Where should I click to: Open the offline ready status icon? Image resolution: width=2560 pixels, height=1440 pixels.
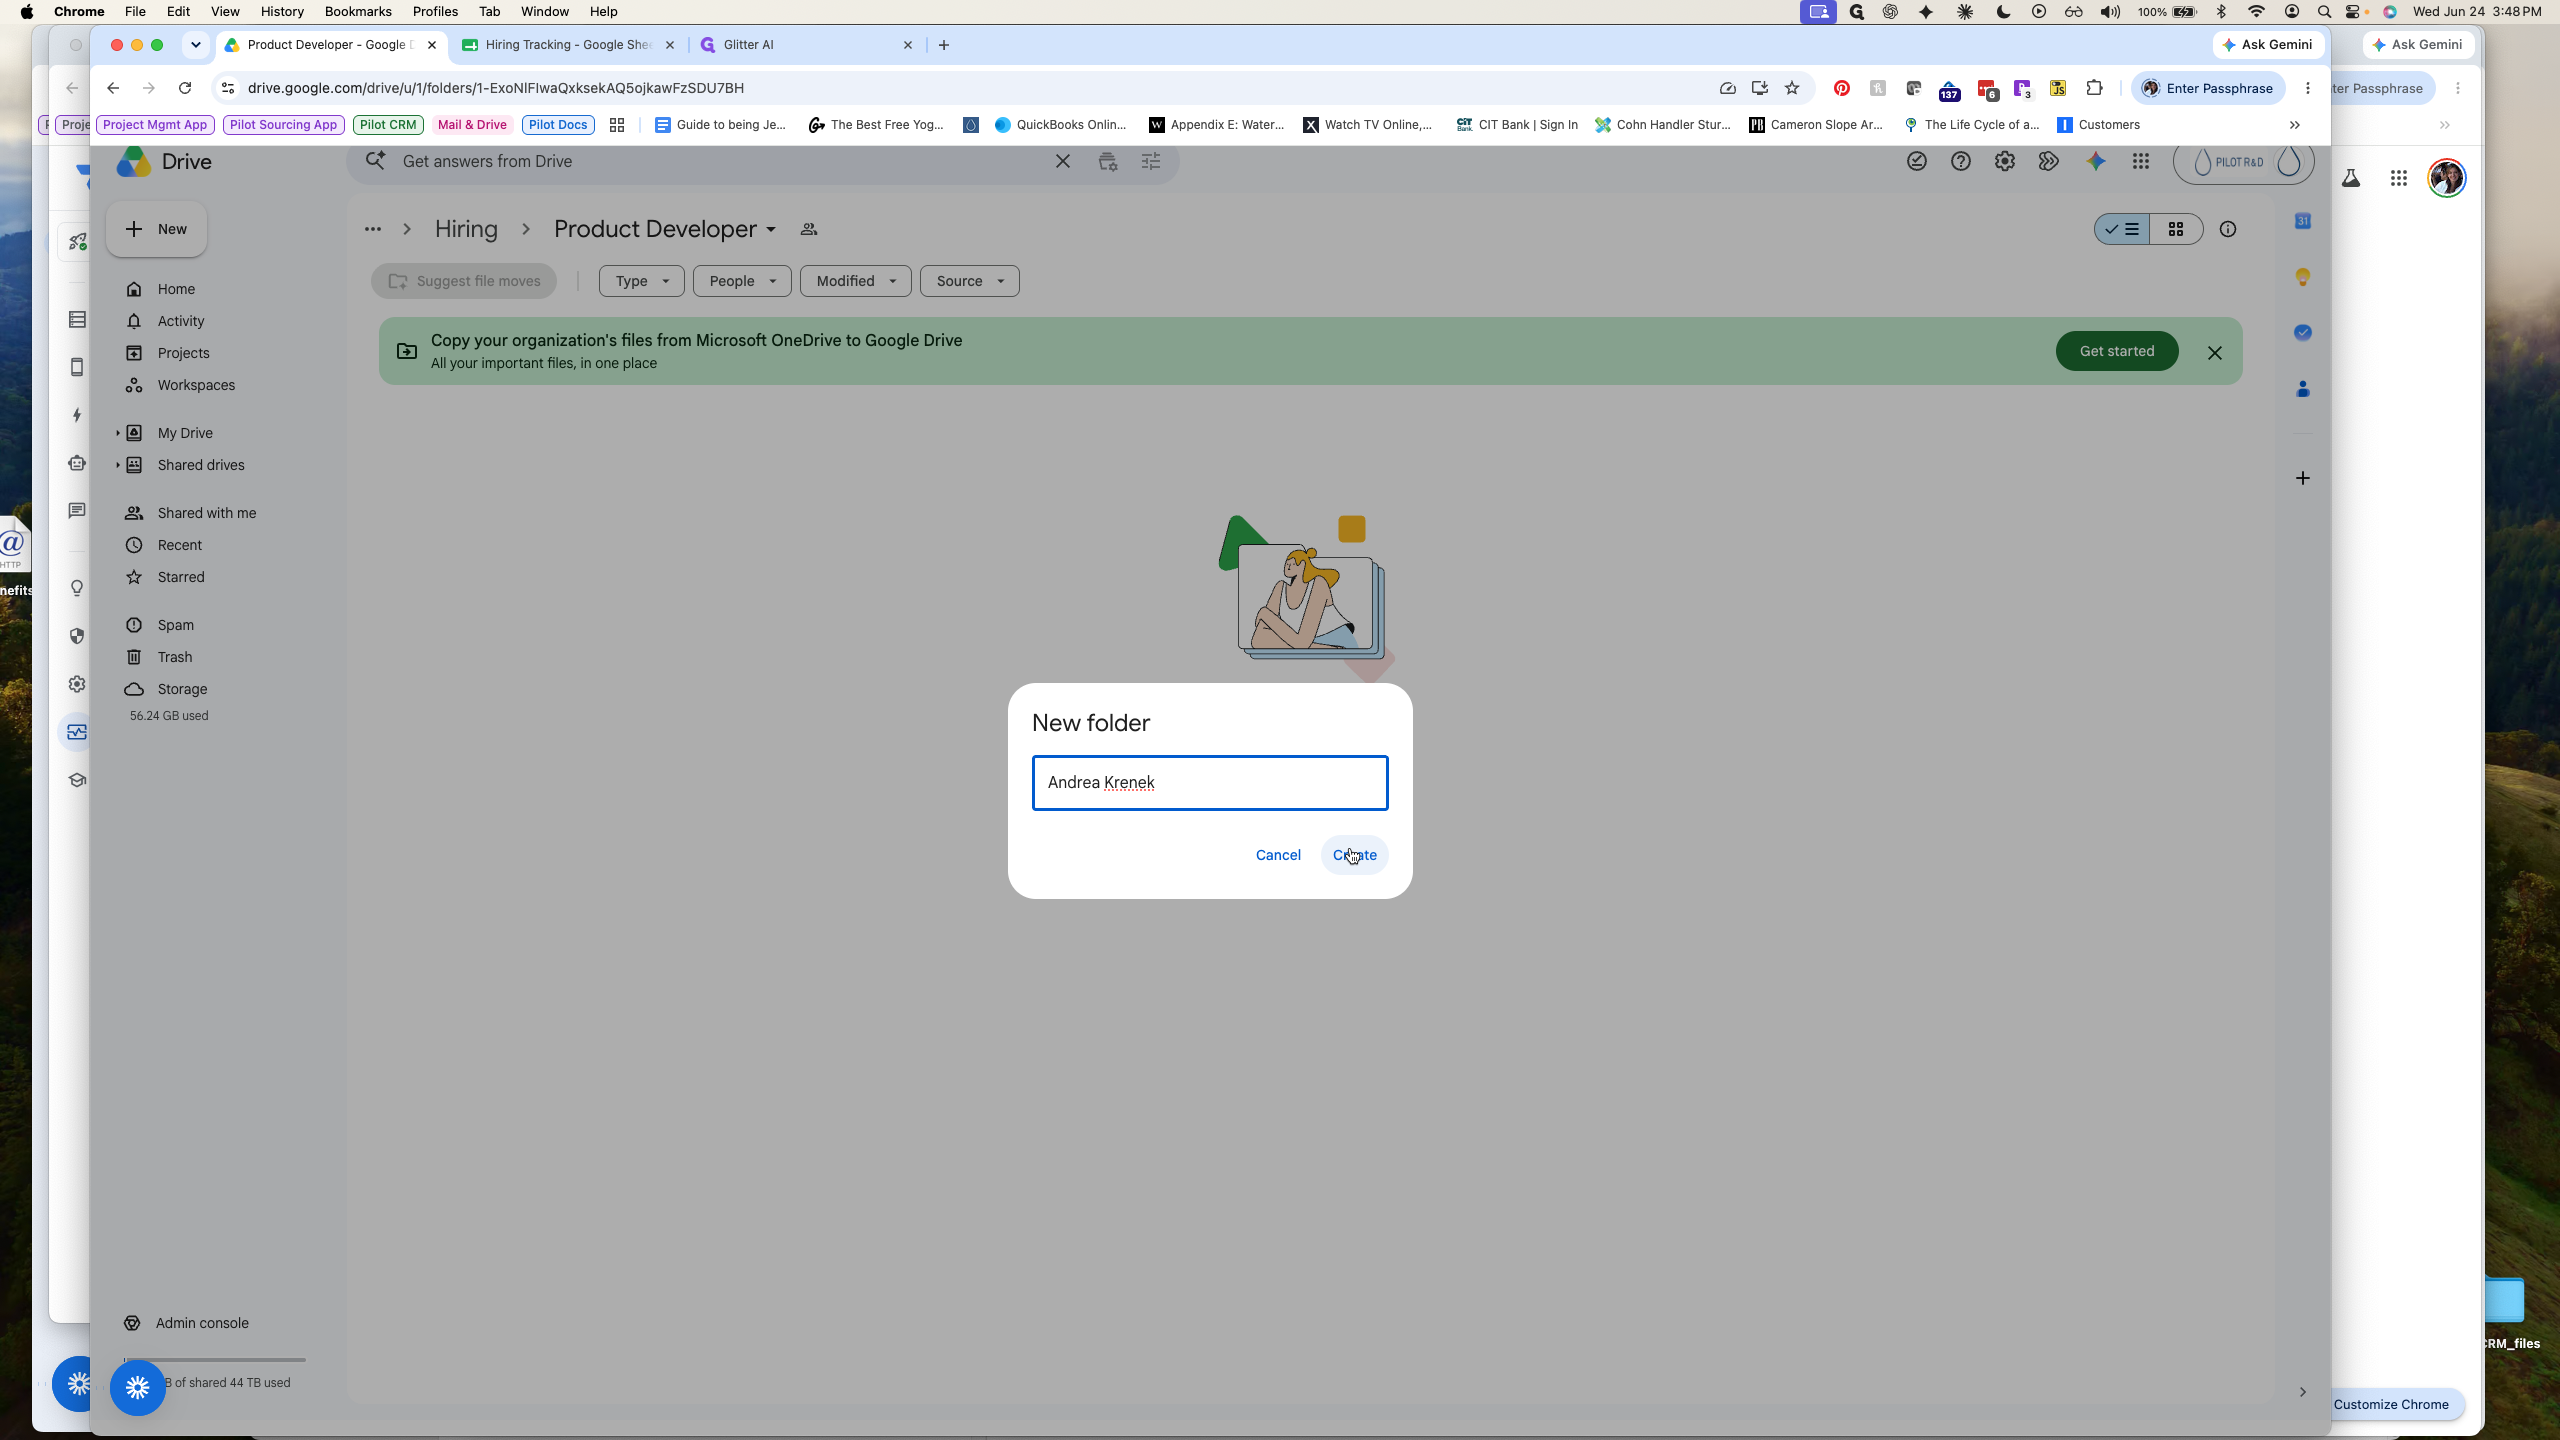click(1917, 161)
